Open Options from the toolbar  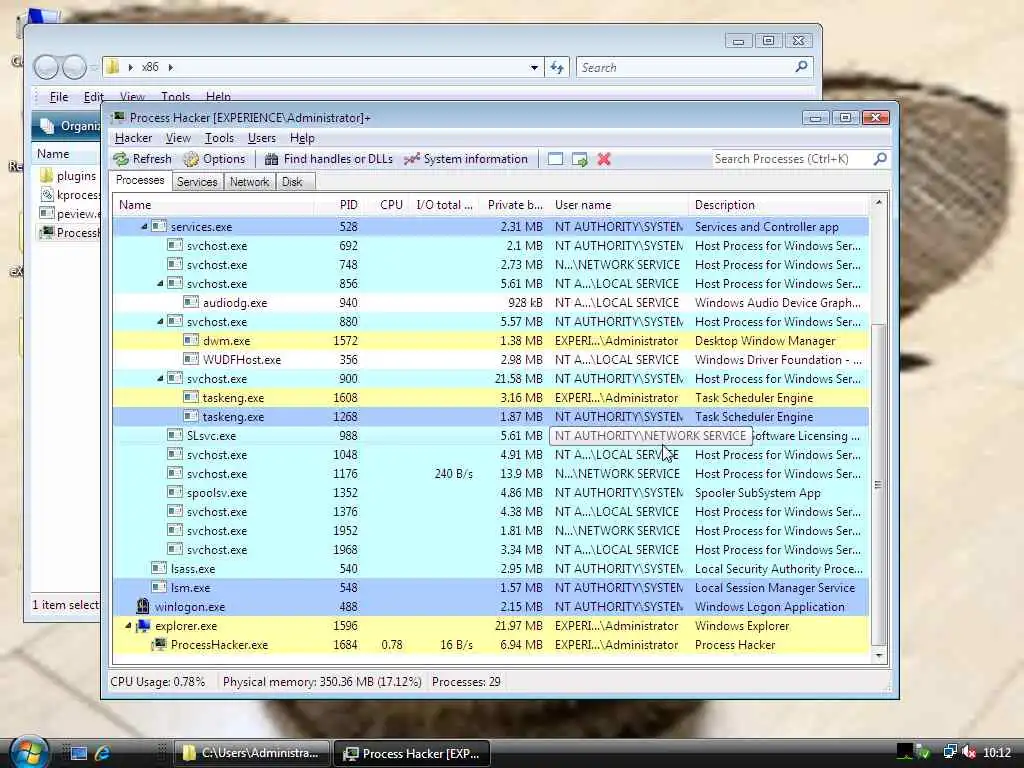pyautogui.click(x=214, y=159)
